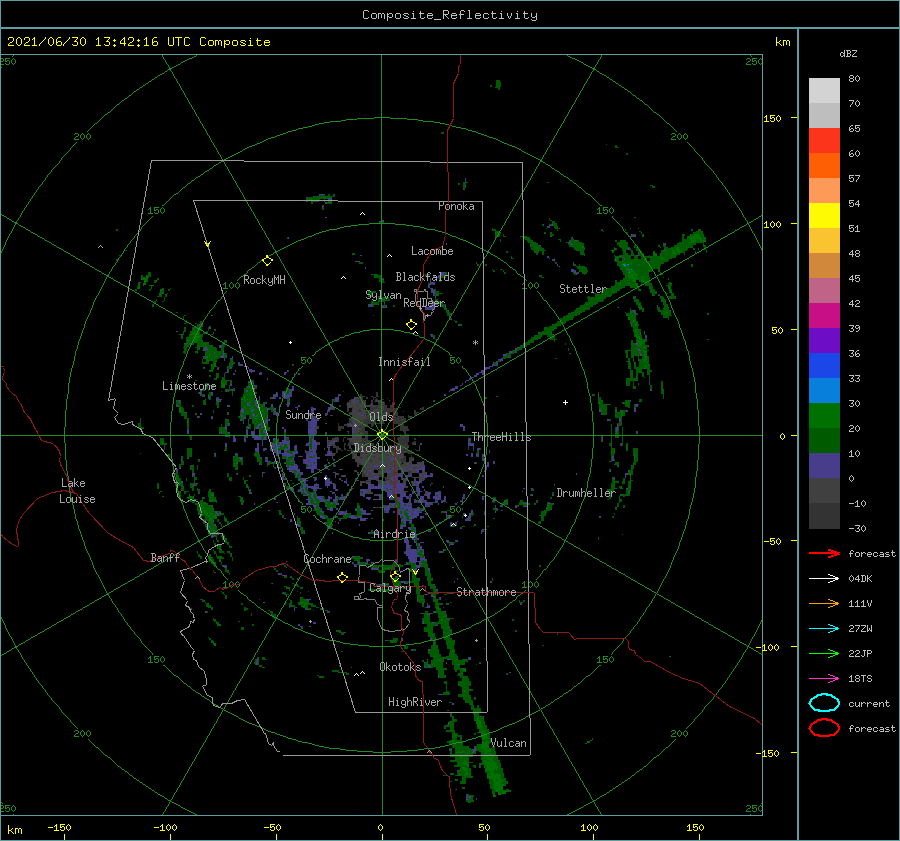Select the magenta 42 dBZ swatch
The image size is (900, 841).
click(824, 315)
